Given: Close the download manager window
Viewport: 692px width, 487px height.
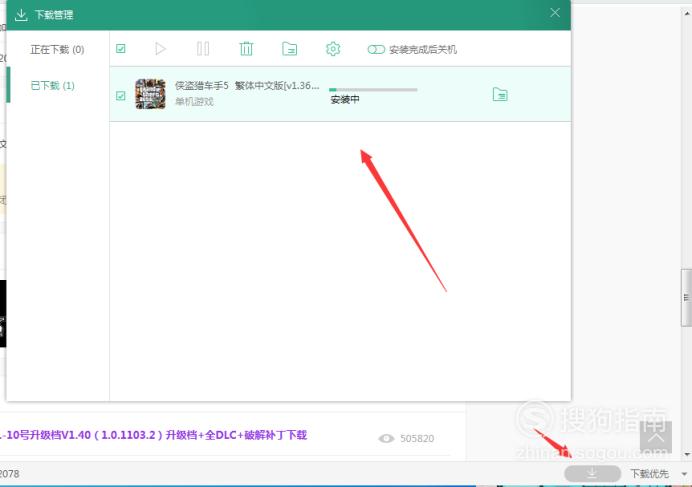Looking at the screenshot, I should (555, 13).
